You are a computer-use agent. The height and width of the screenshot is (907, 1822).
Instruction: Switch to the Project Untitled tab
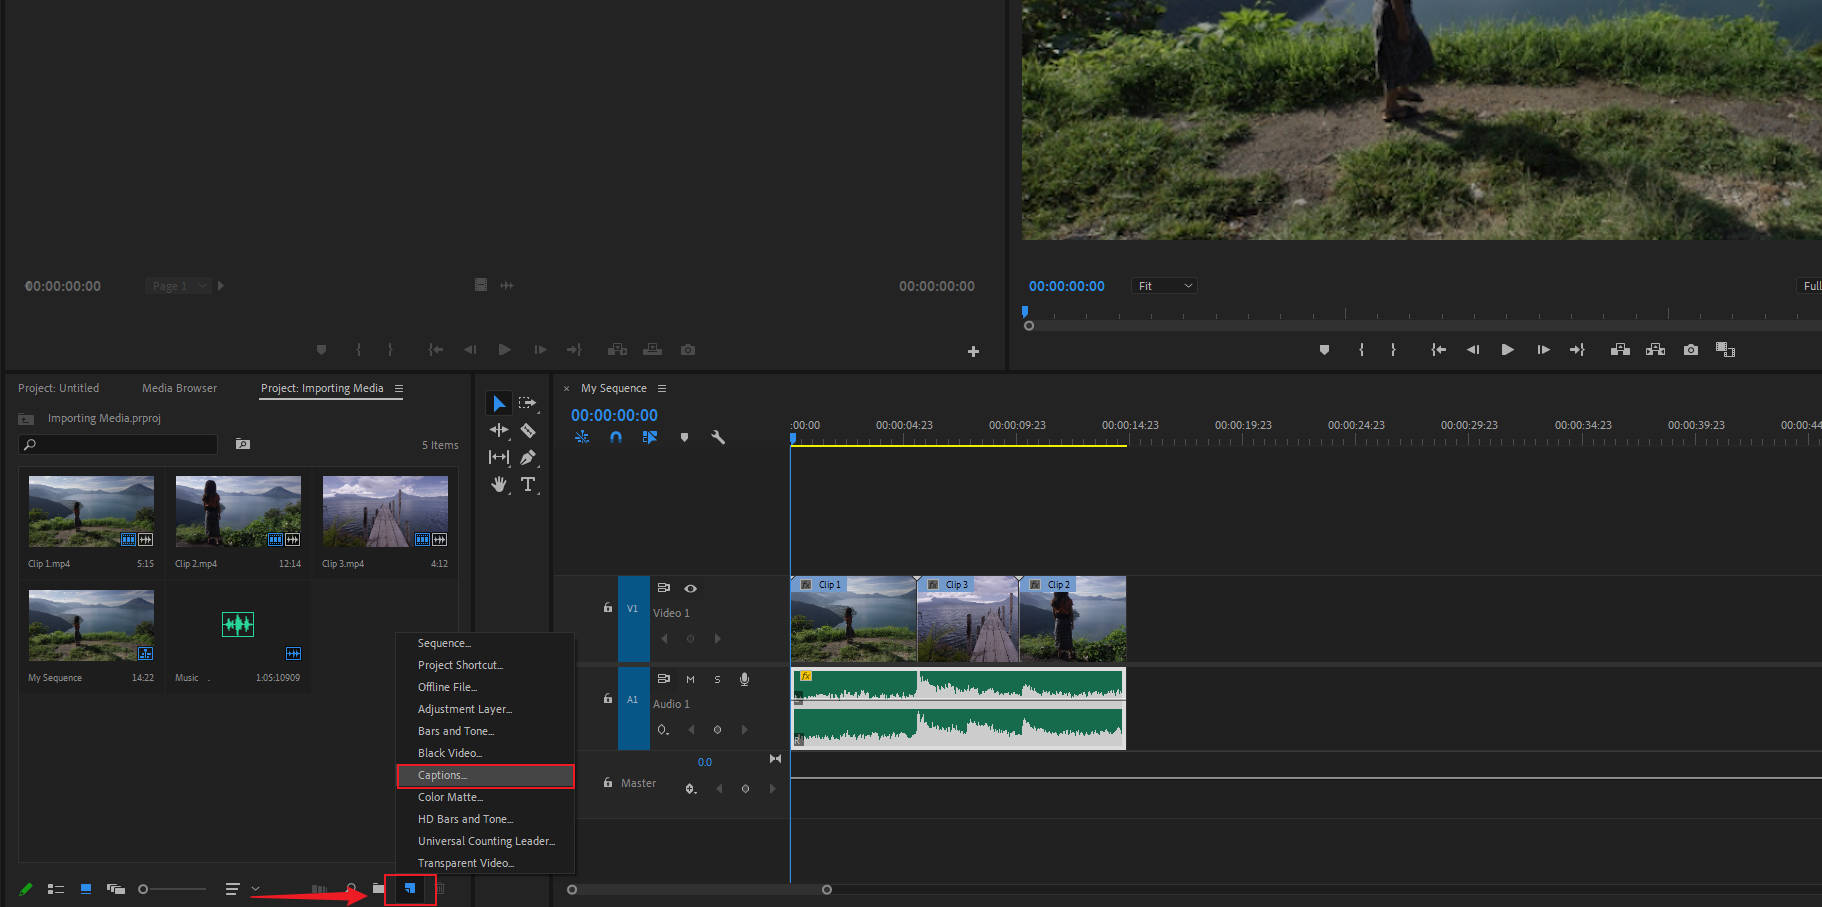(x=58, y=388)
